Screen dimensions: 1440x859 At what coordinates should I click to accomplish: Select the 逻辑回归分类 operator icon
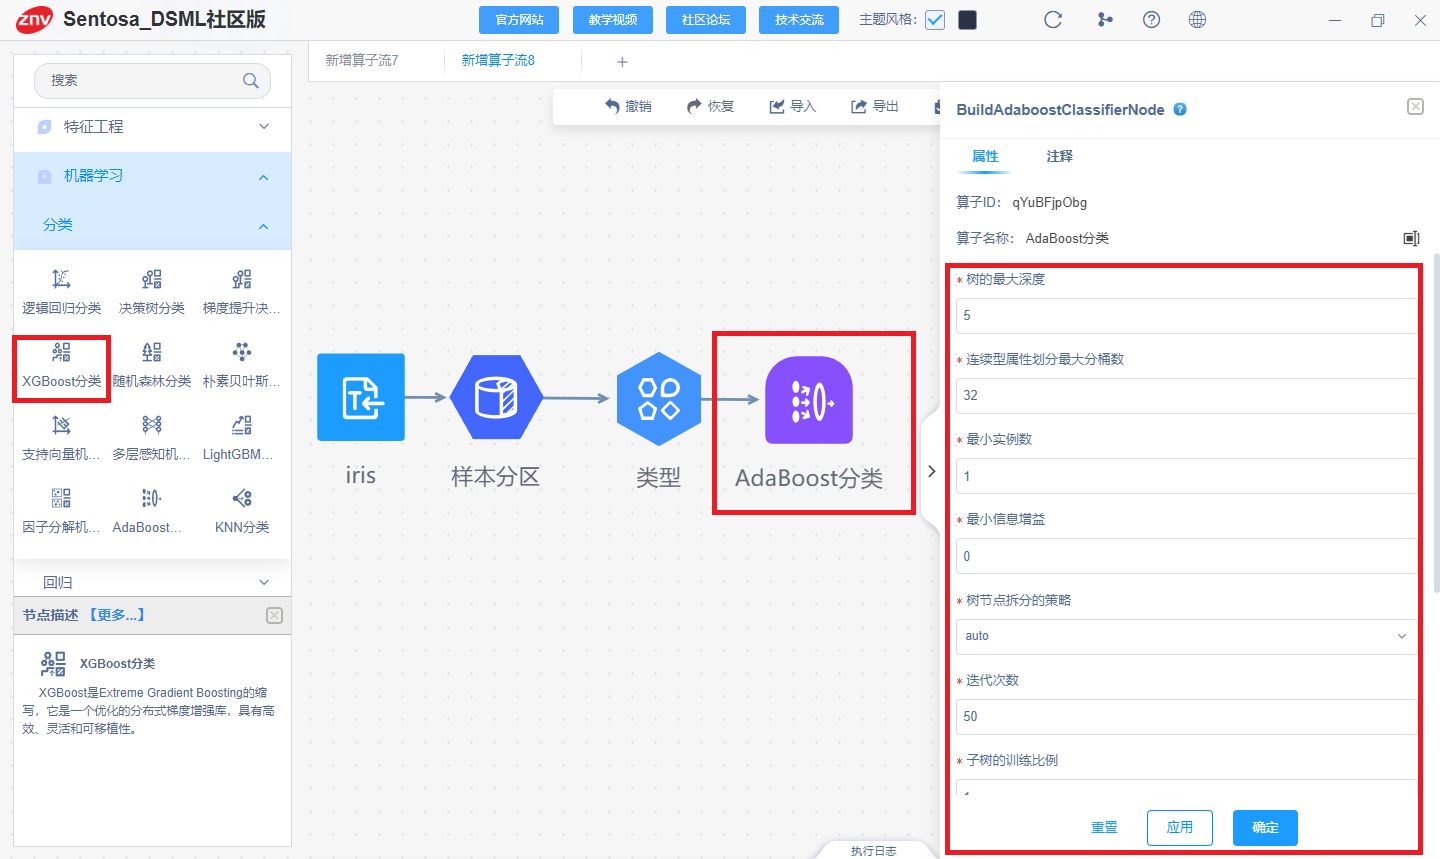pyautogui.click(x=61, y=279)
